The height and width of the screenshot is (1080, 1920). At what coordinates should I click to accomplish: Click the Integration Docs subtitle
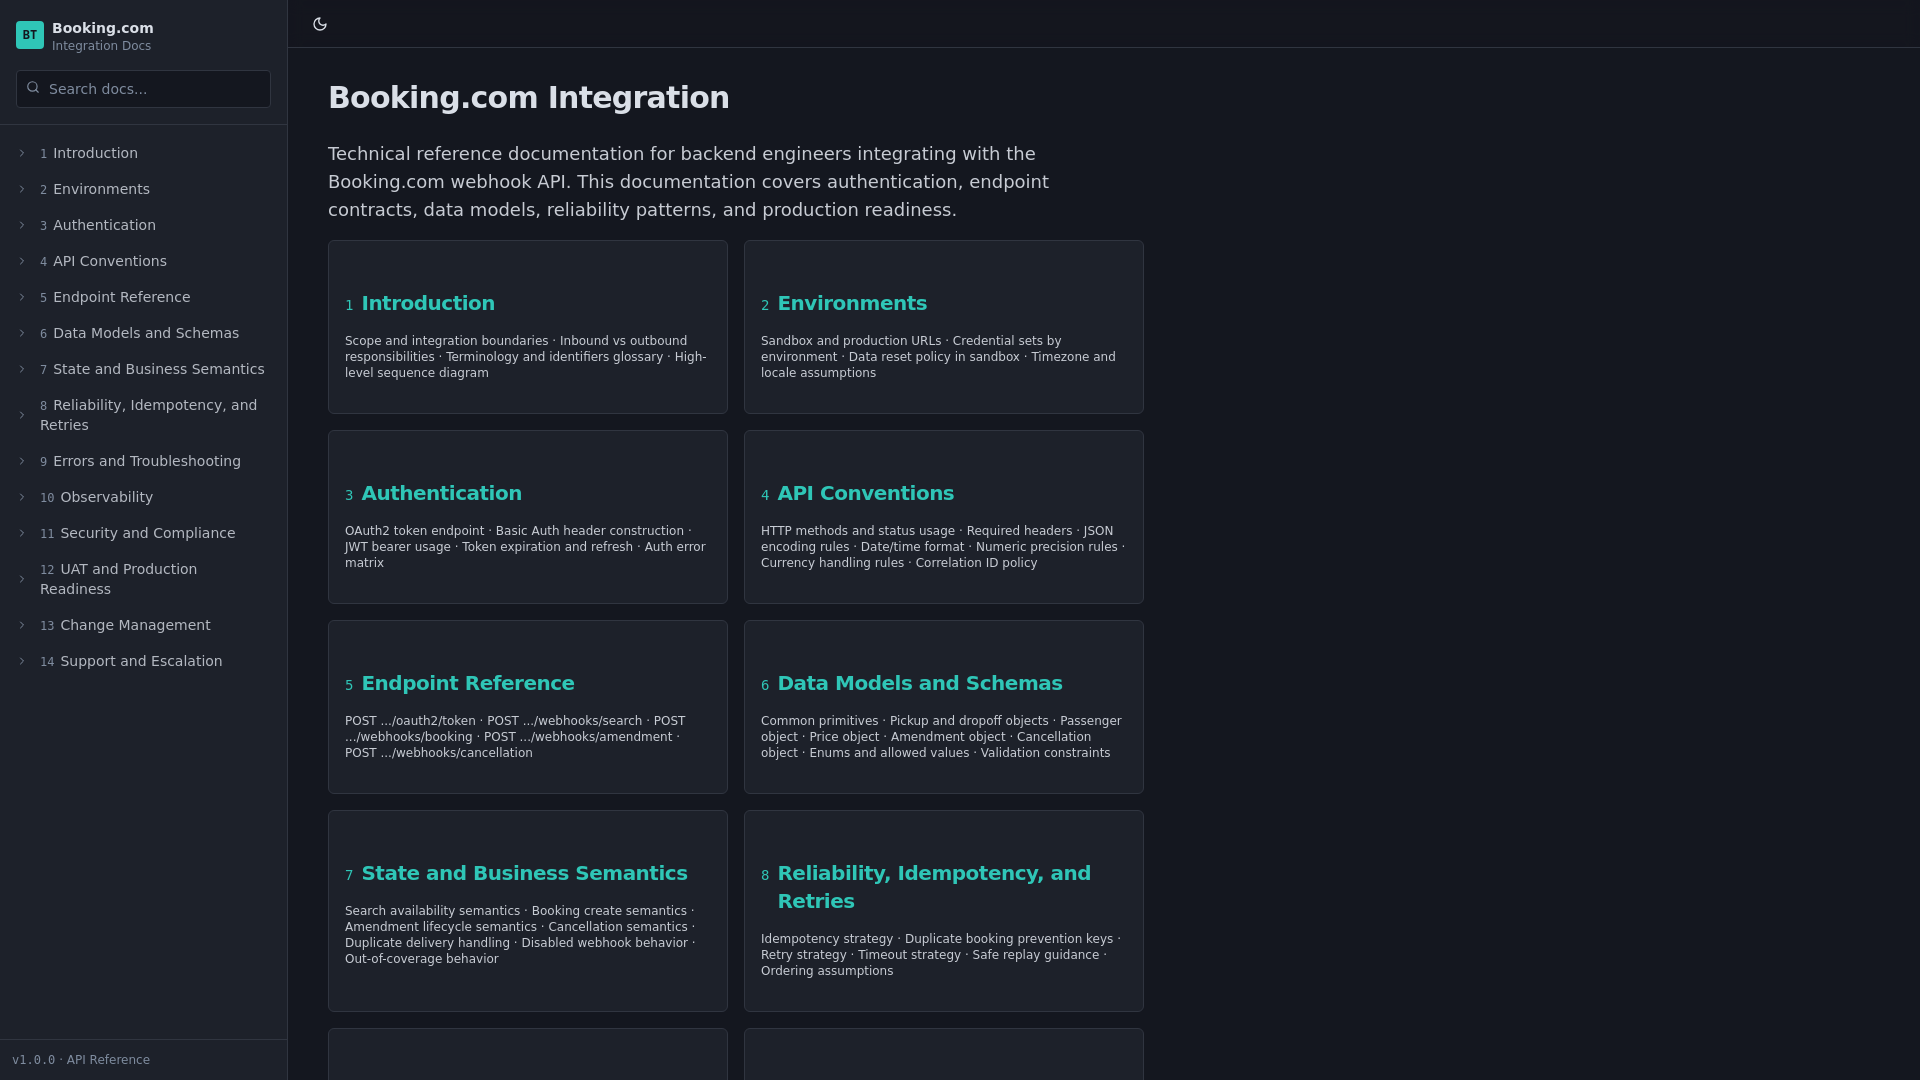(101, 46)
